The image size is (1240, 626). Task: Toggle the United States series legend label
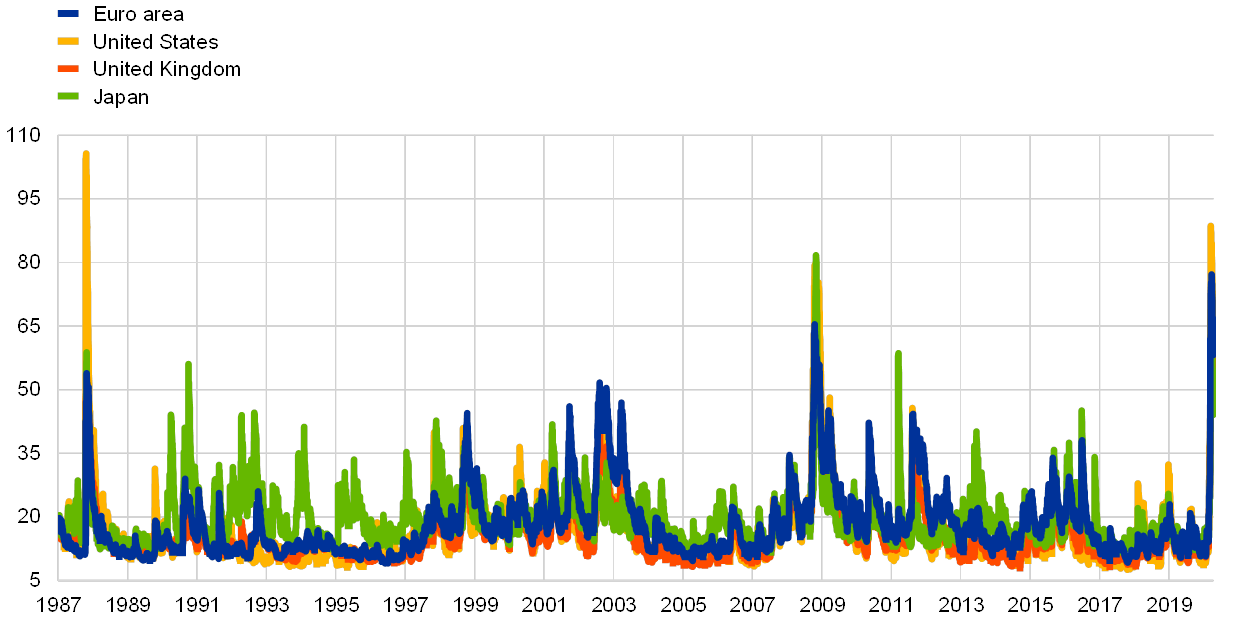point(155,42)
